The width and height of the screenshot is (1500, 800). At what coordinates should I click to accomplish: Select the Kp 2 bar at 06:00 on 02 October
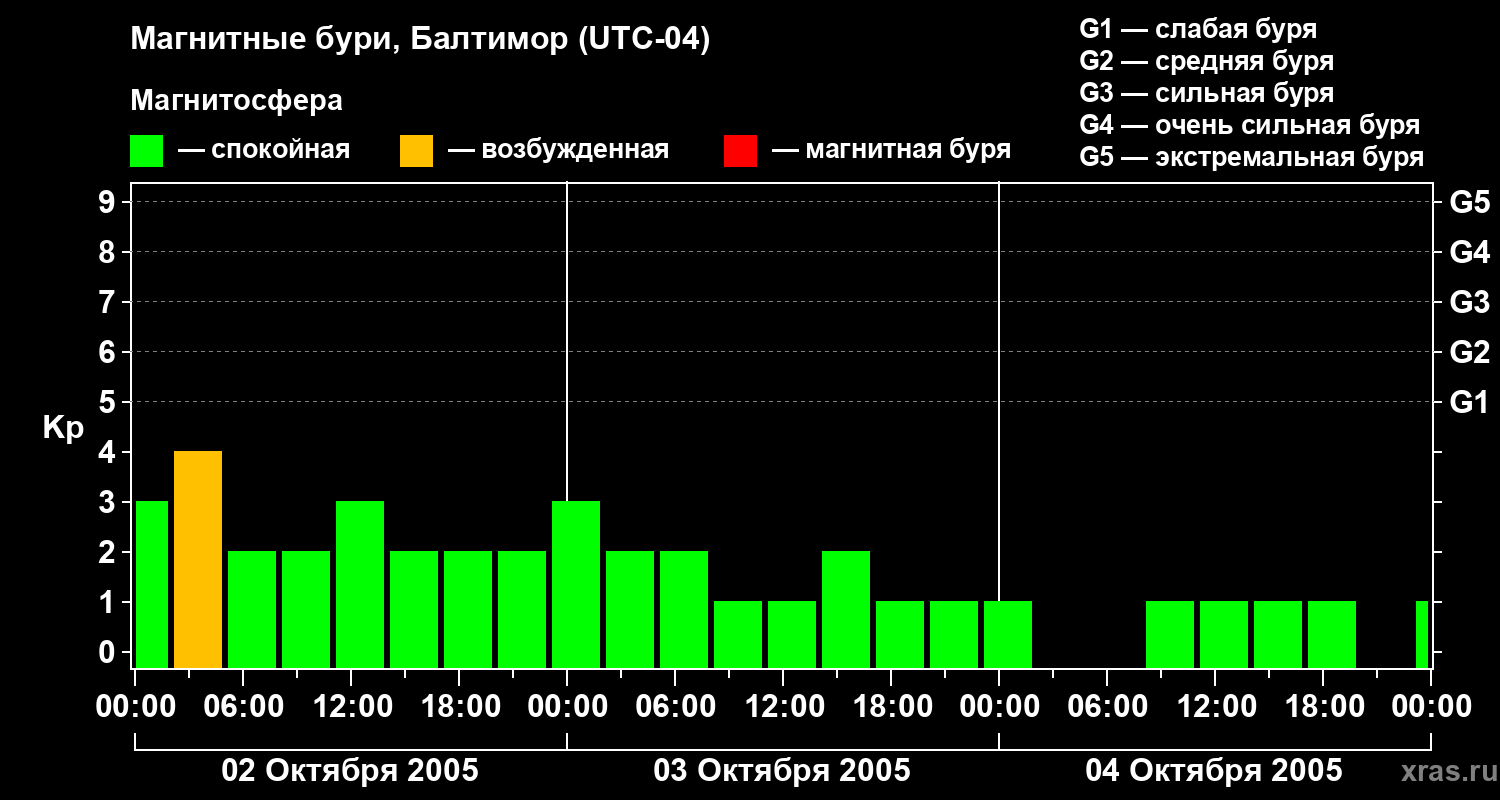(x=252, y=610)
